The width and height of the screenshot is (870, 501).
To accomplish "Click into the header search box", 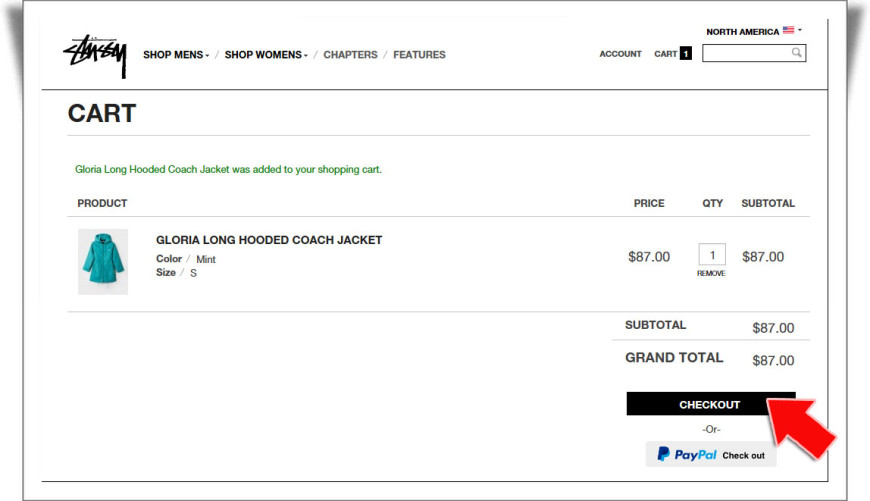I will click(753, 53).
